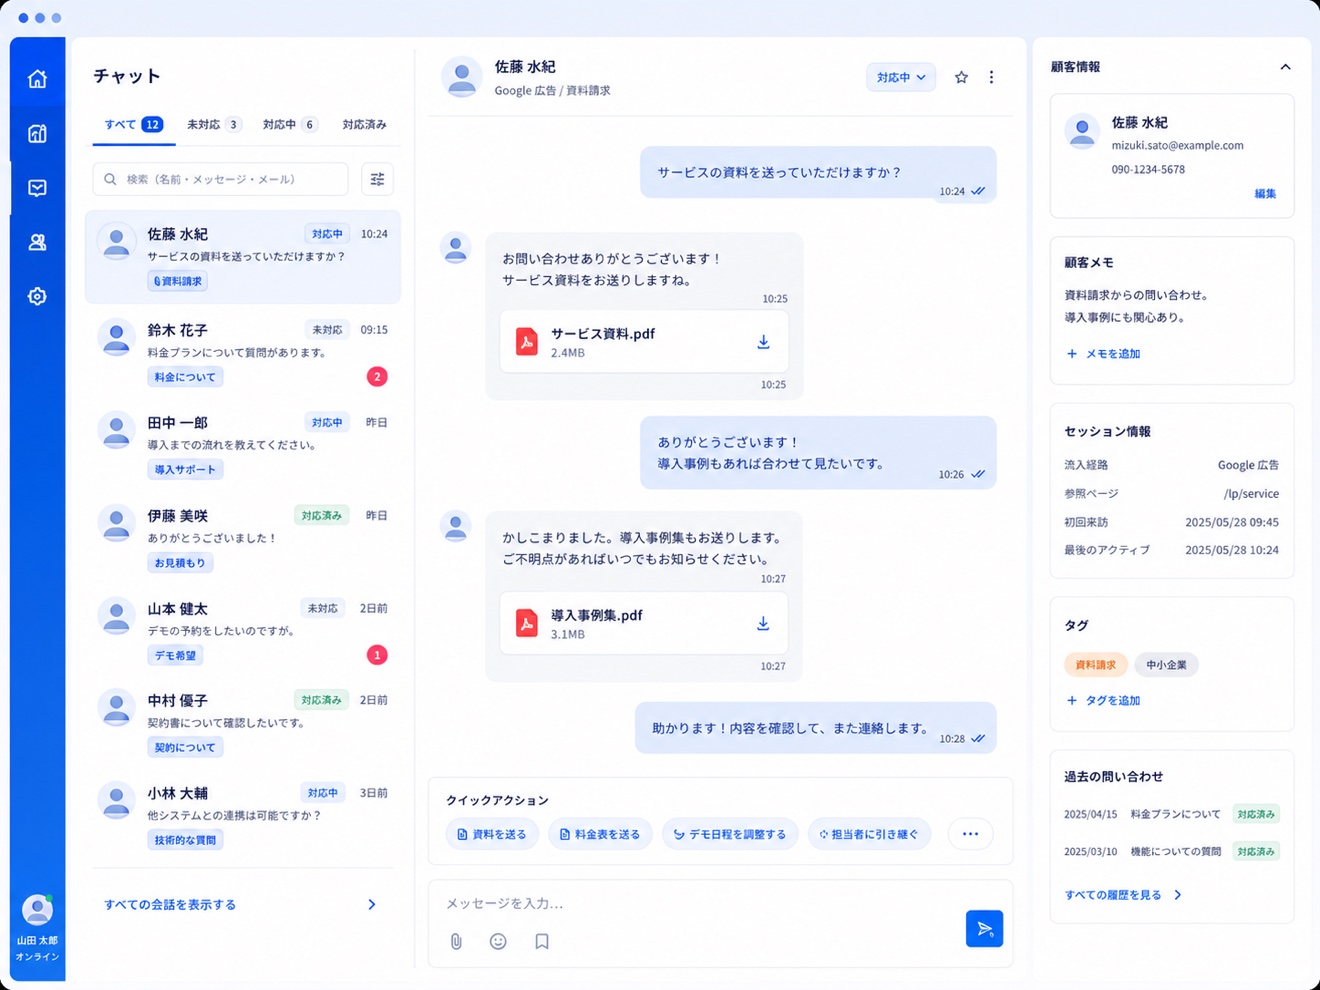Open more quick actions ellipsis
Viewport: 1320px width, 990px height.
pos(970,834)
